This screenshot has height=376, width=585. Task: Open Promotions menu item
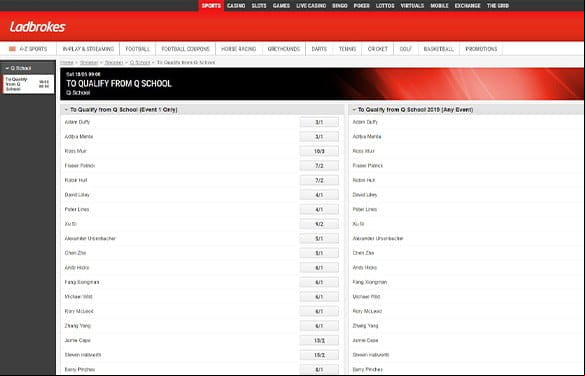tap(481, 49)
